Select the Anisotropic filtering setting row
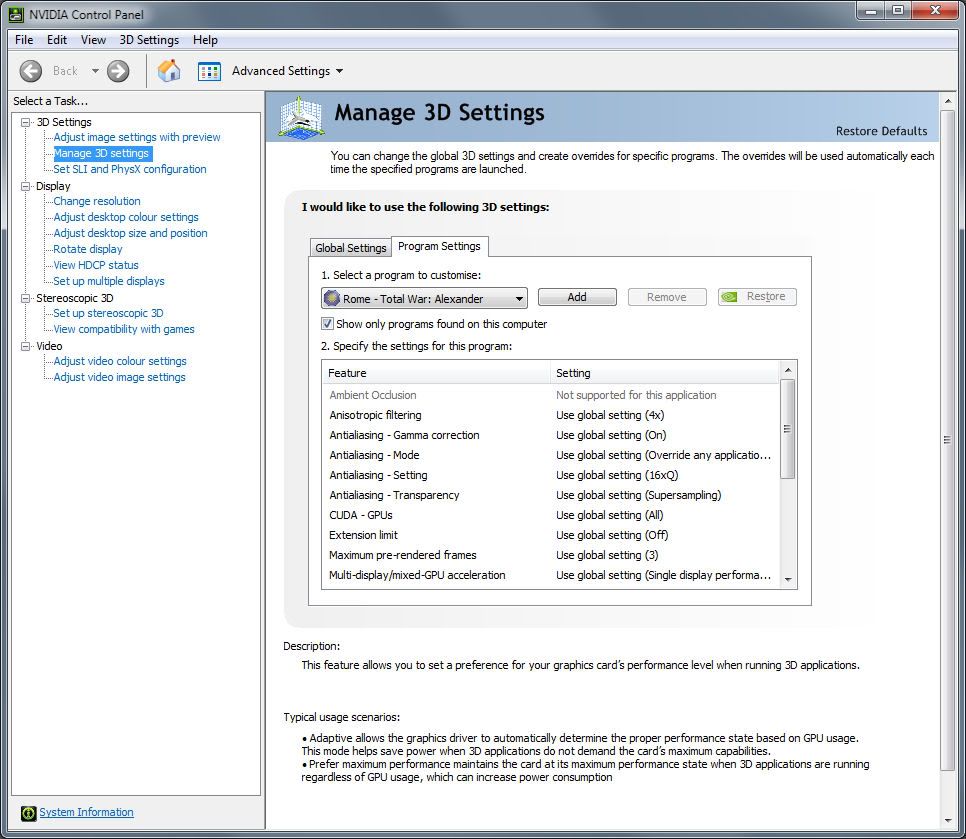The height and width of the screenshot is (839, 966). click(x=375, y=415)
